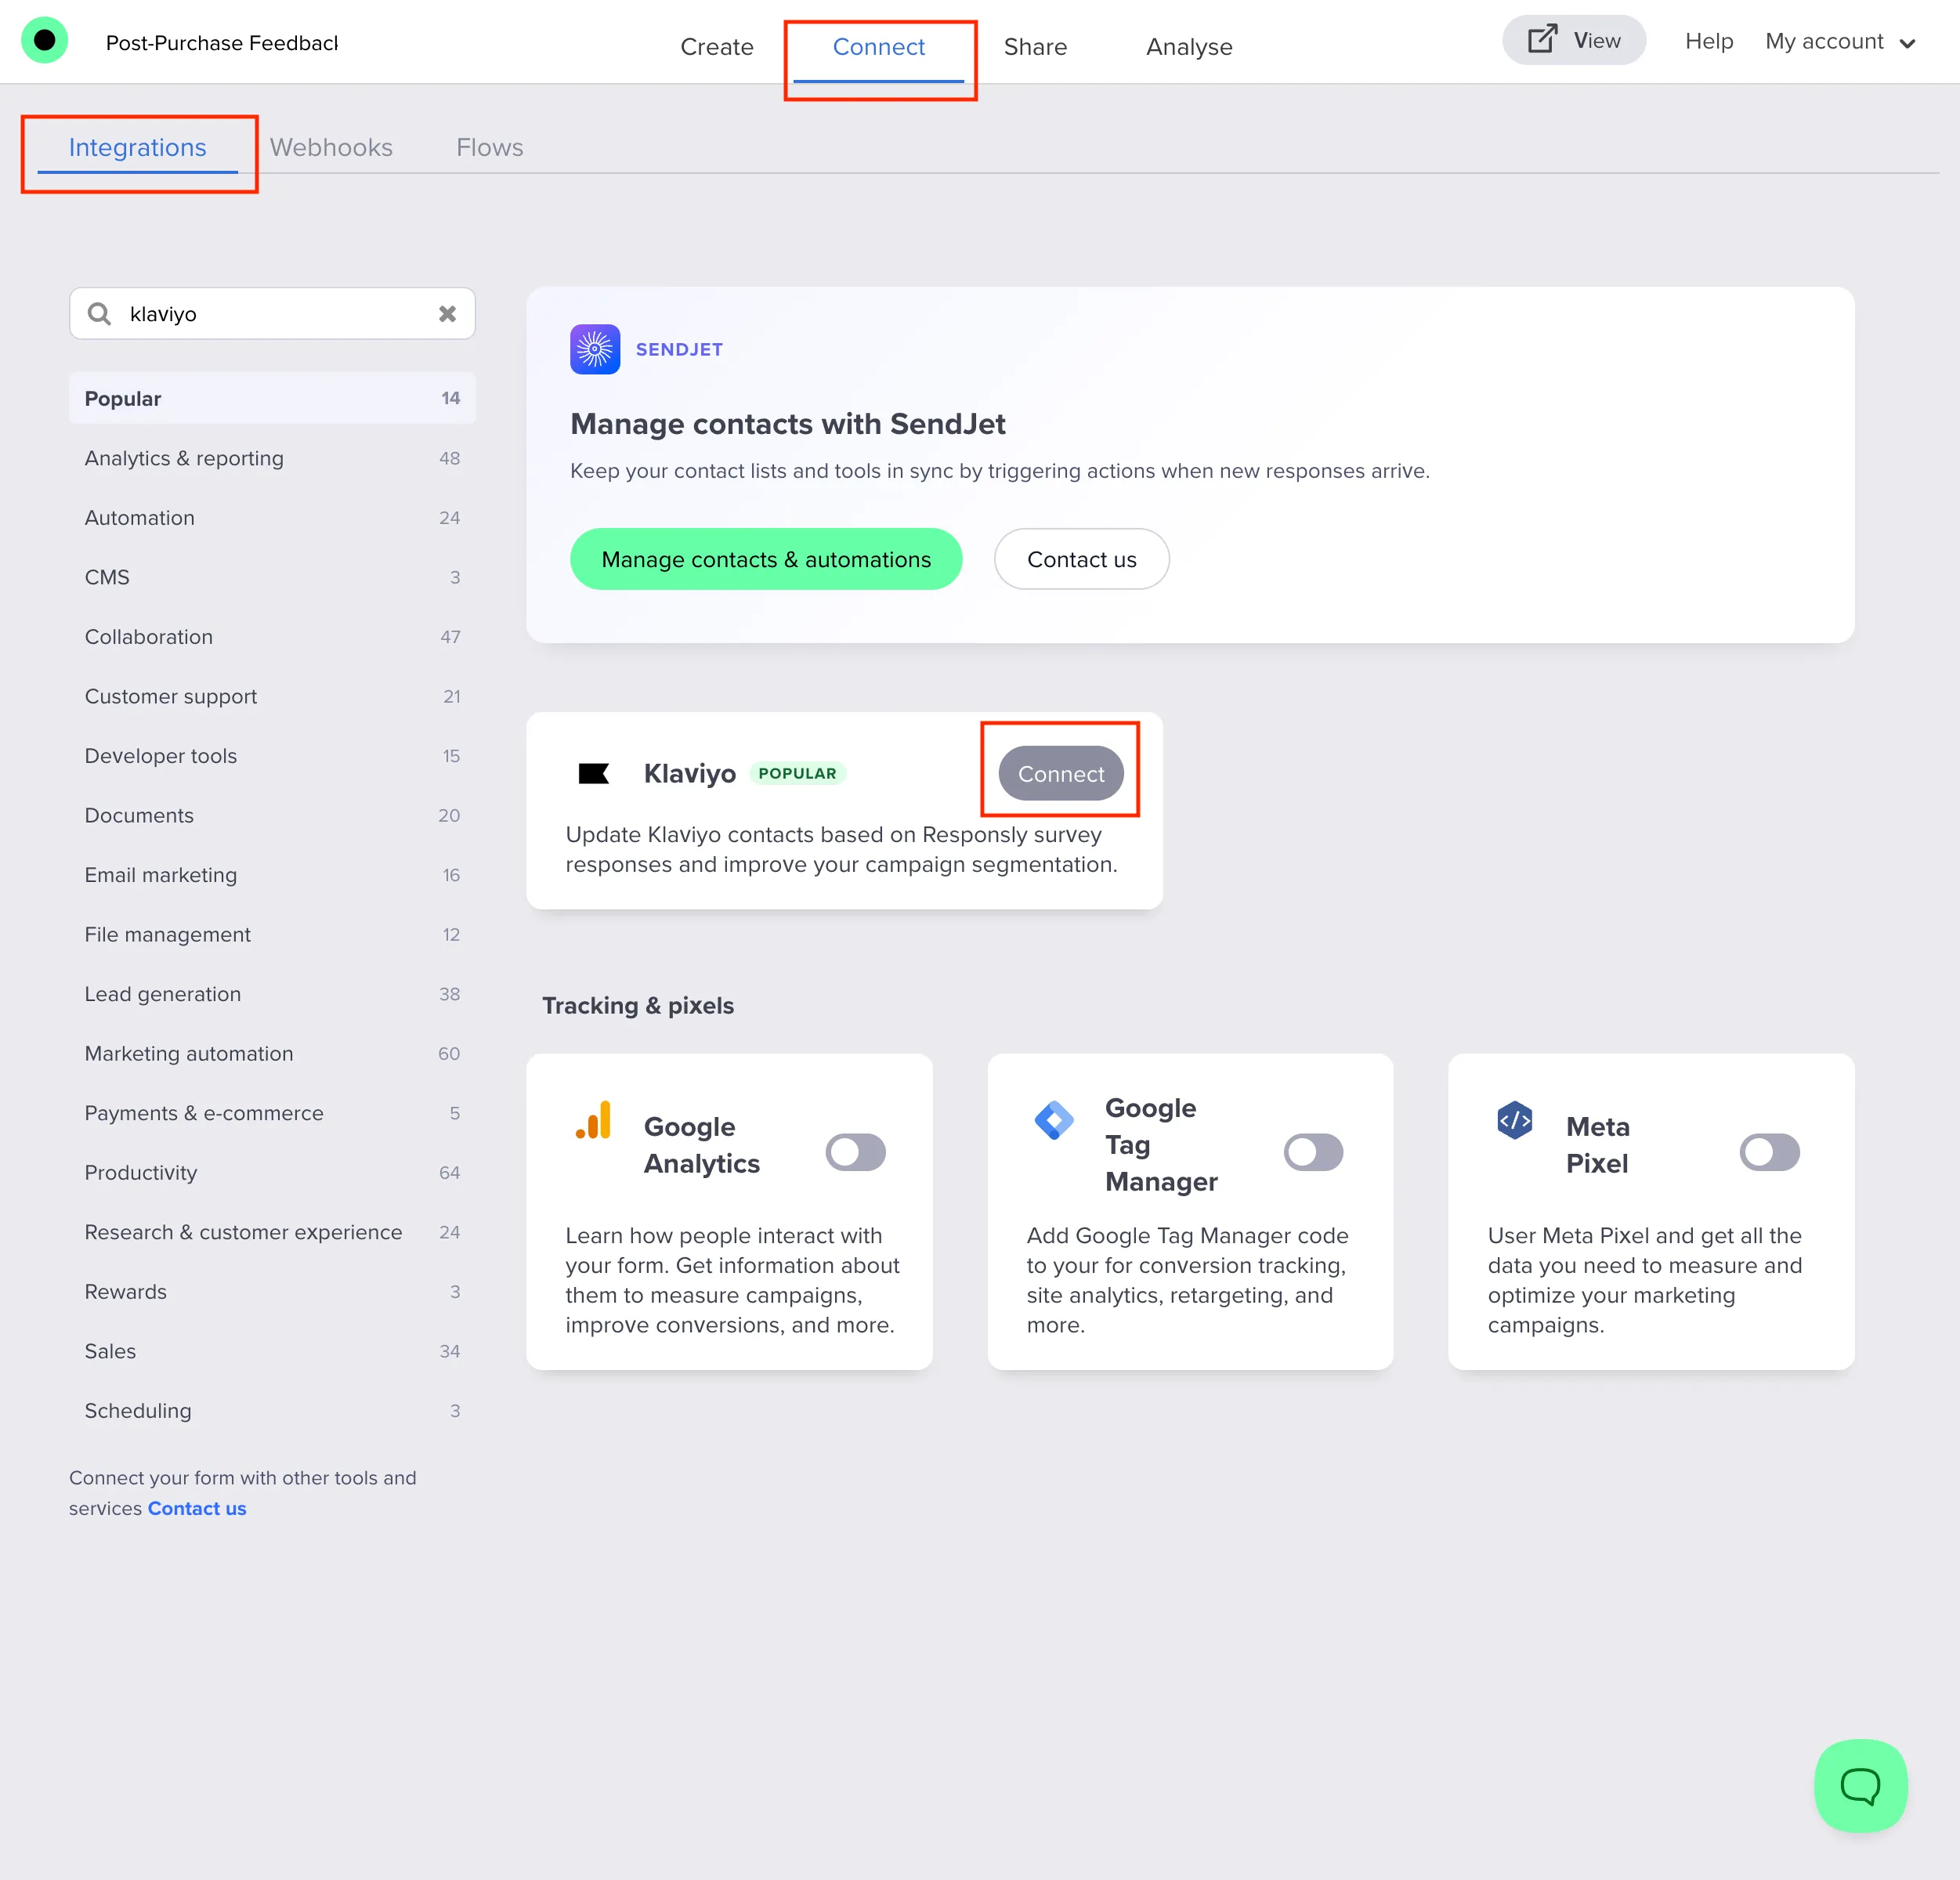Click the Meta Pixel code icon

[1514, 1120]
